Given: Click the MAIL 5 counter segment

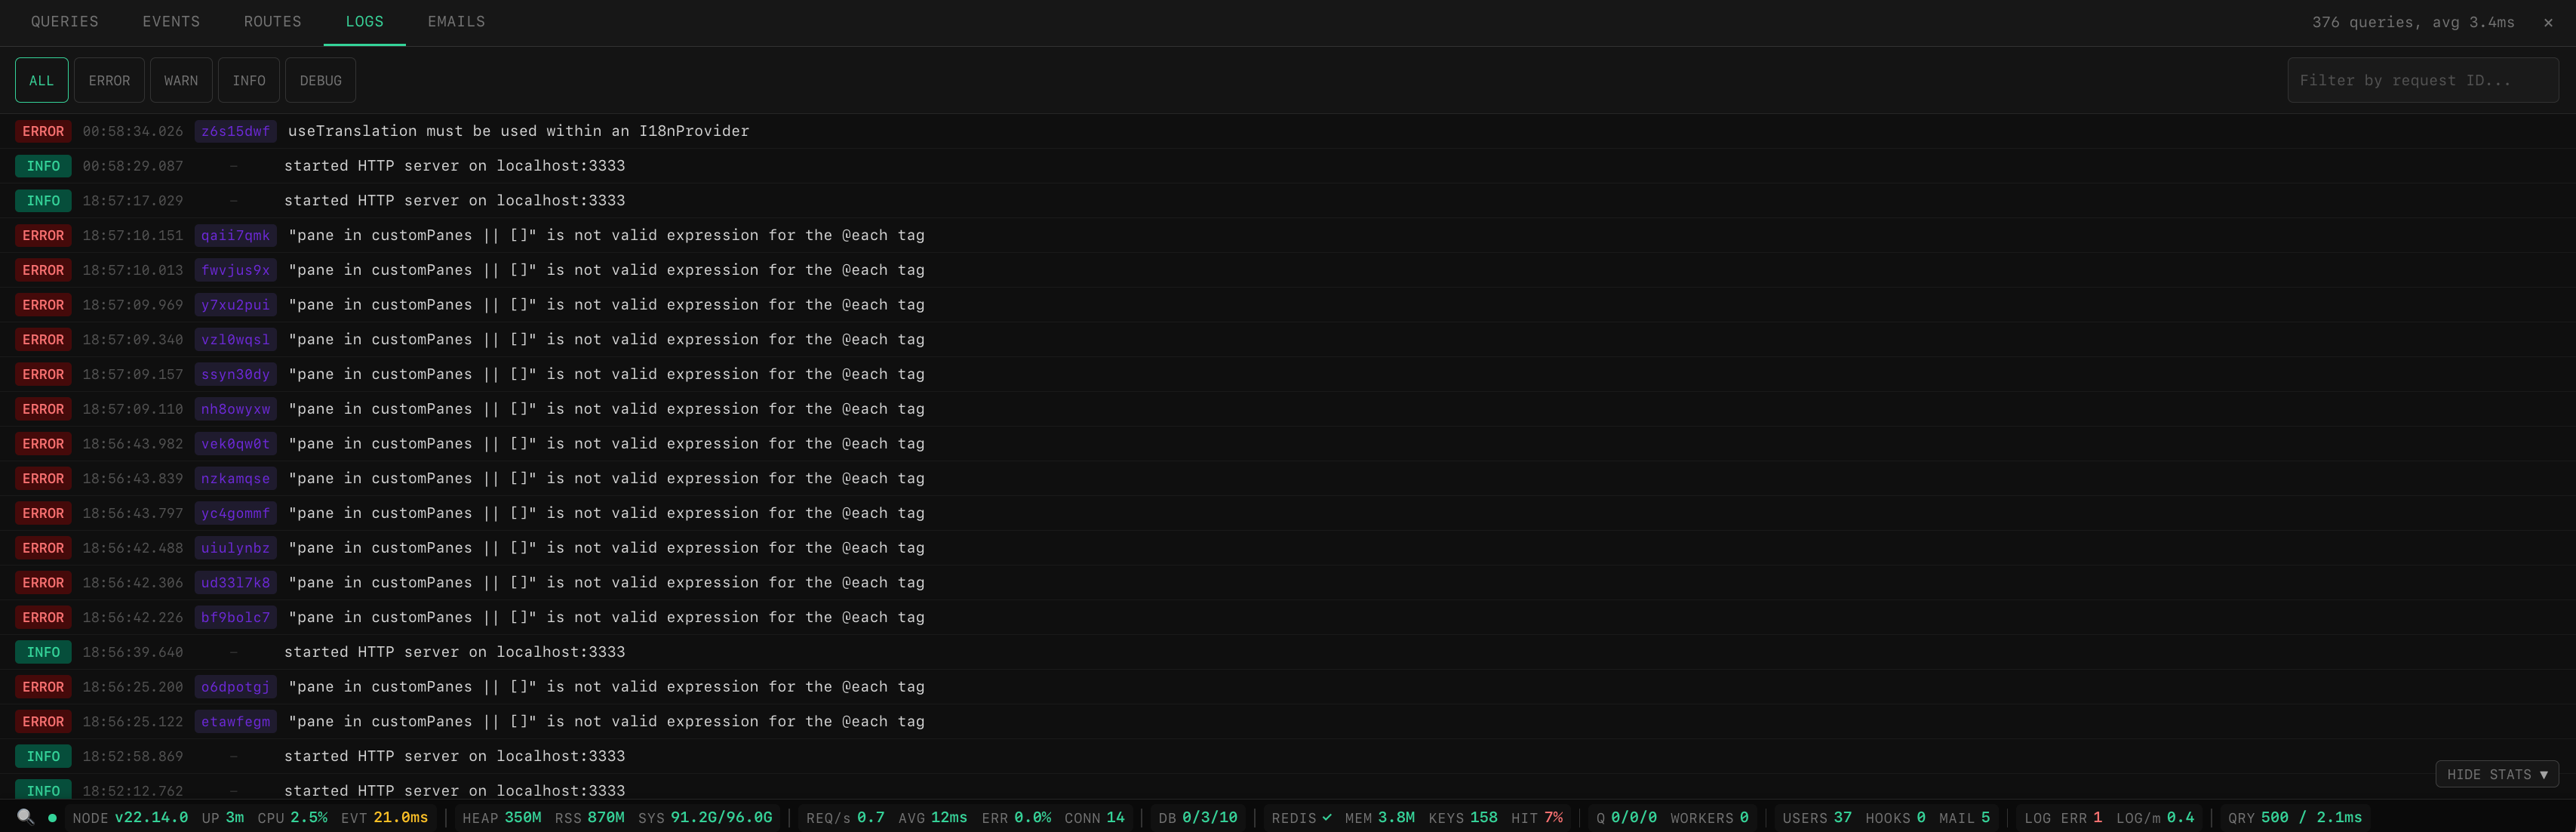Looking at the screenshot, I should [1965, 817].
